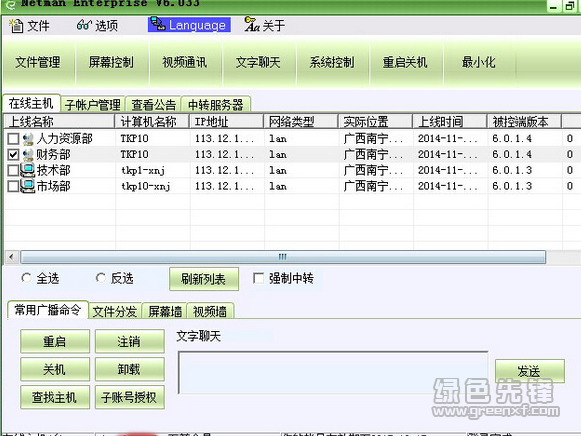Click computer name tkp10-xnj
This screenshot has width=581, height=436.
146,187
